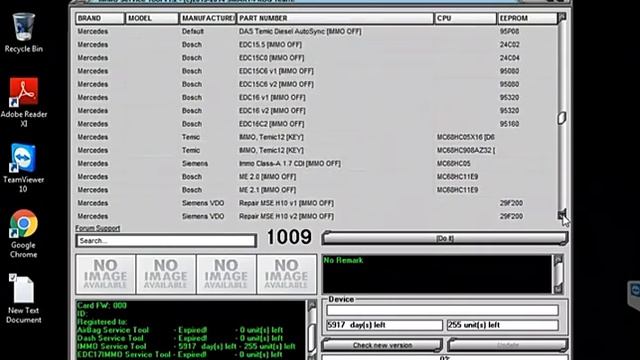Open Adobe Reader XI desktop shortcut
Image resolution: width=640 pixels, height=360 pixels.
coord(24,102)
